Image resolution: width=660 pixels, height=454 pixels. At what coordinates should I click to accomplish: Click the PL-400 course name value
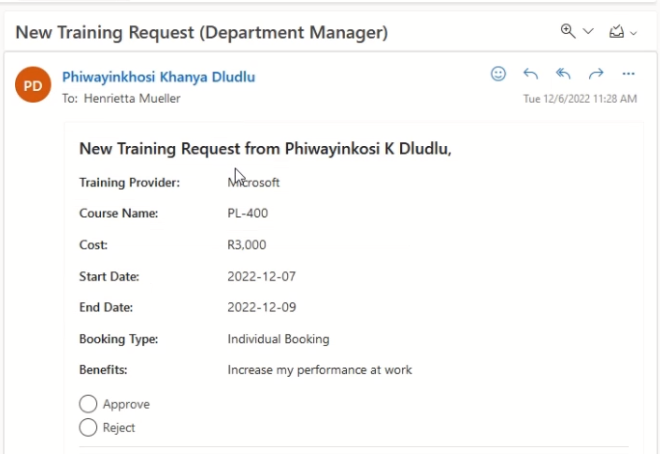click(248, 213)
